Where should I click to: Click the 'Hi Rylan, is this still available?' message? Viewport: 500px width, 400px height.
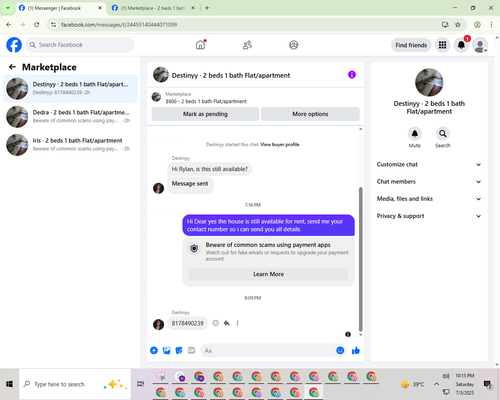click(210, 169)
